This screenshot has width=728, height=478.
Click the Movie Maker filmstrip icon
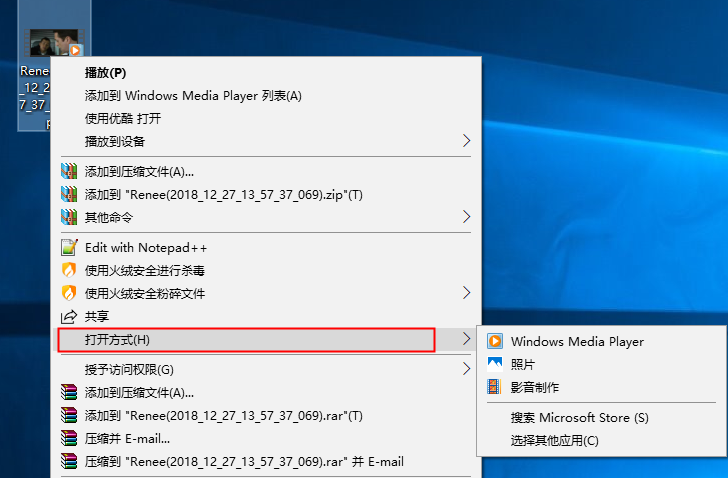[494, 387]
